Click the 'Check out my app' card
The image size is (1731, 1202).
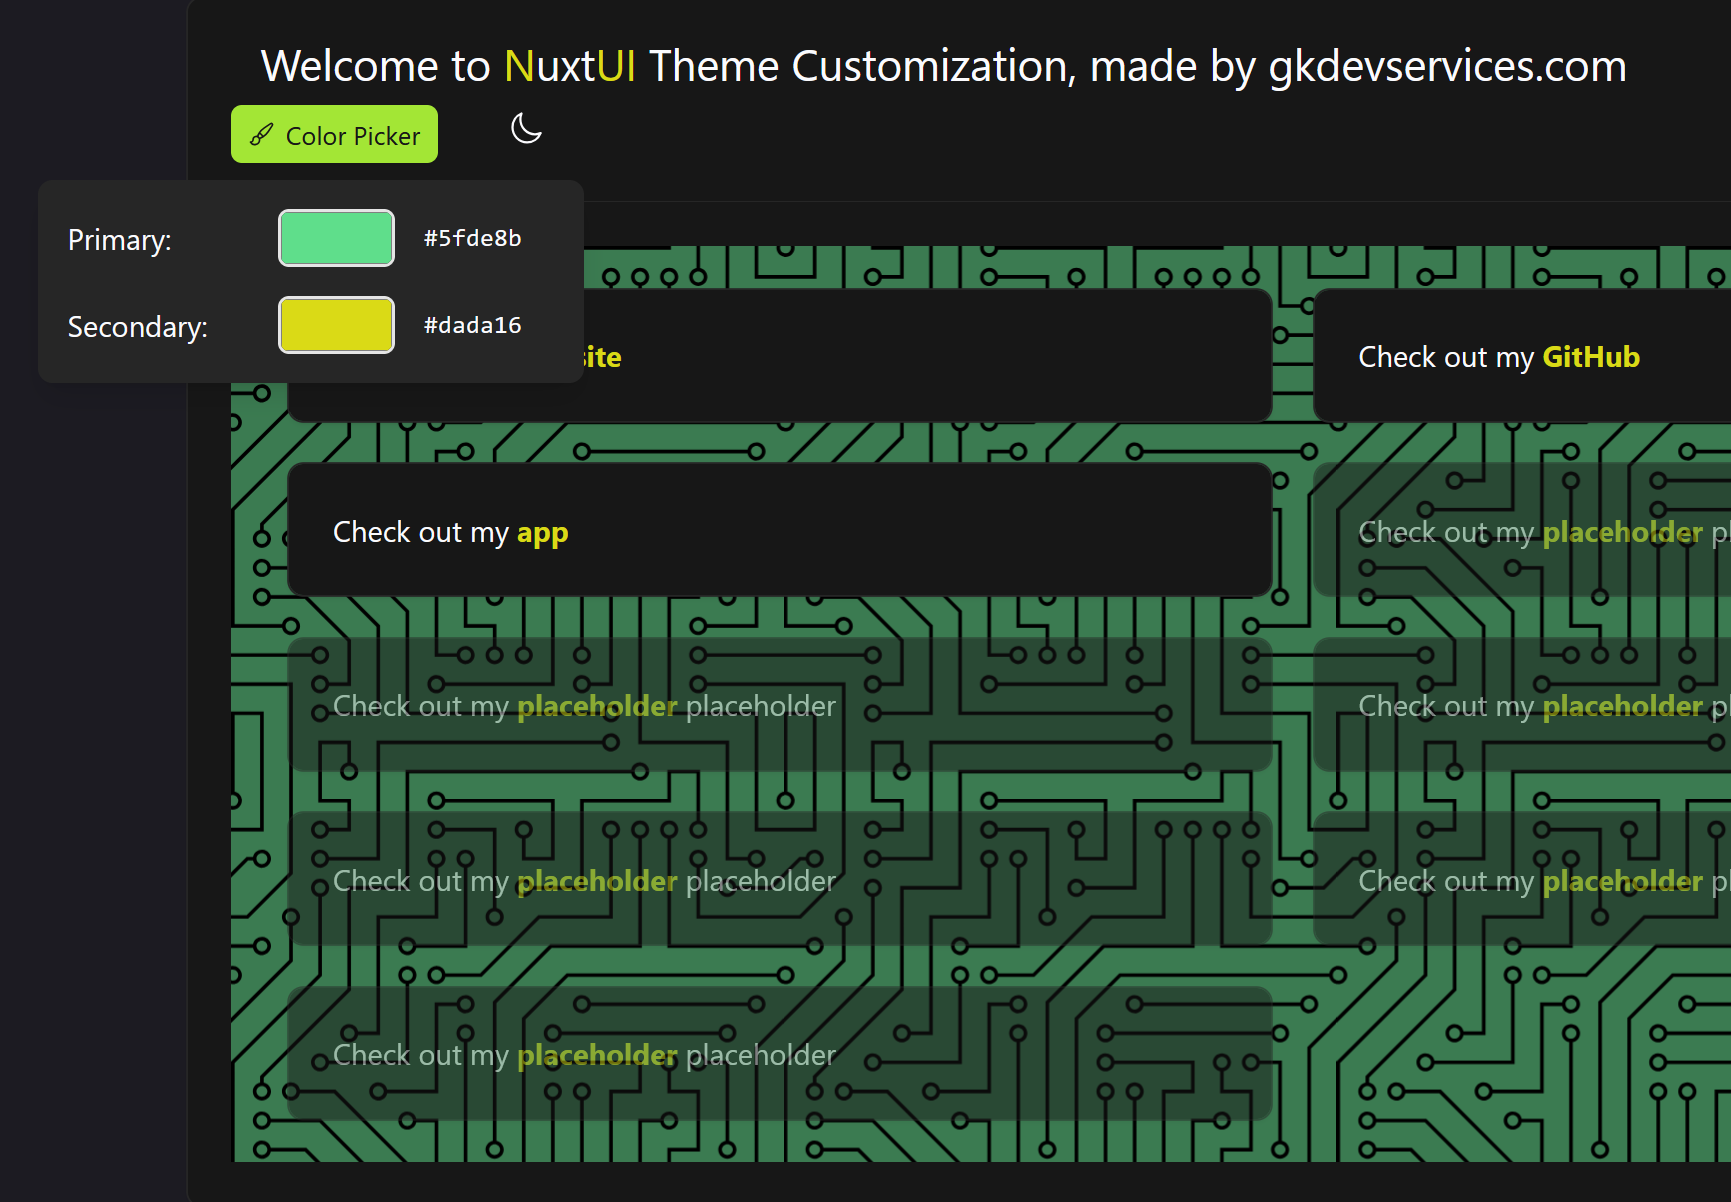tap(780, 530)
